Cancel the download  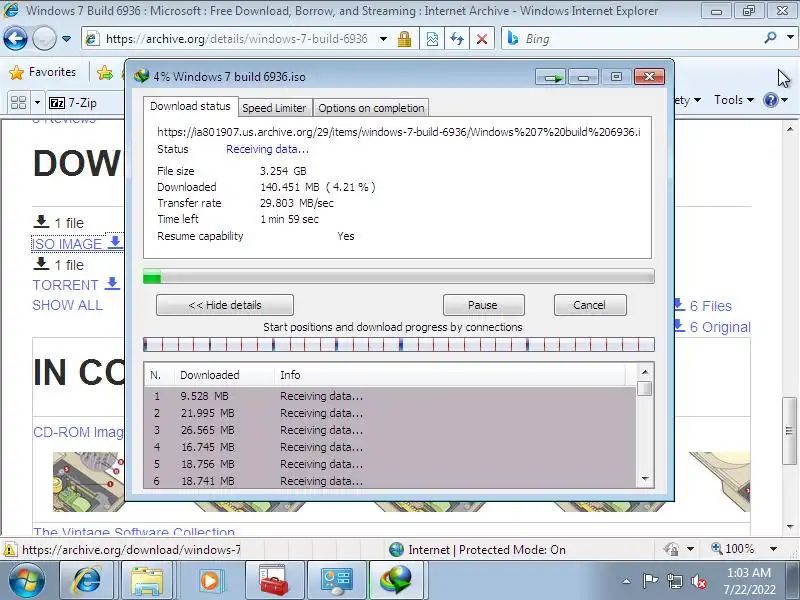click(x=590, y=305)
